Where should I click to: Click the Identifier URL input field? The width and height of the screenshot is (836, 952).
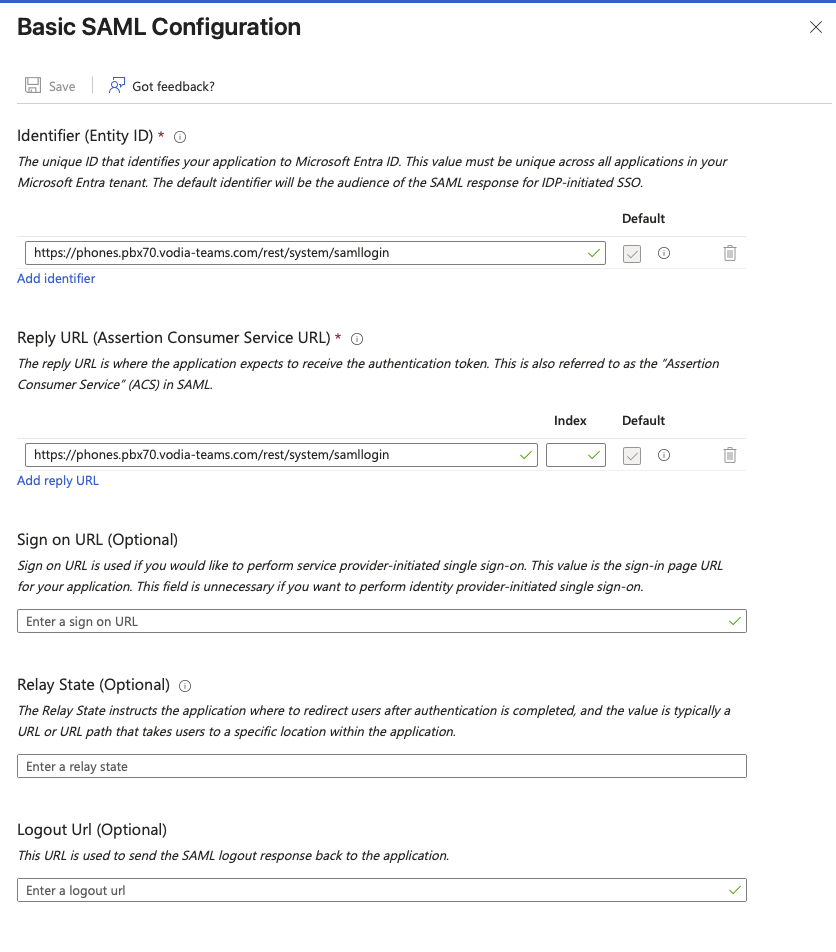pos(300,253)
